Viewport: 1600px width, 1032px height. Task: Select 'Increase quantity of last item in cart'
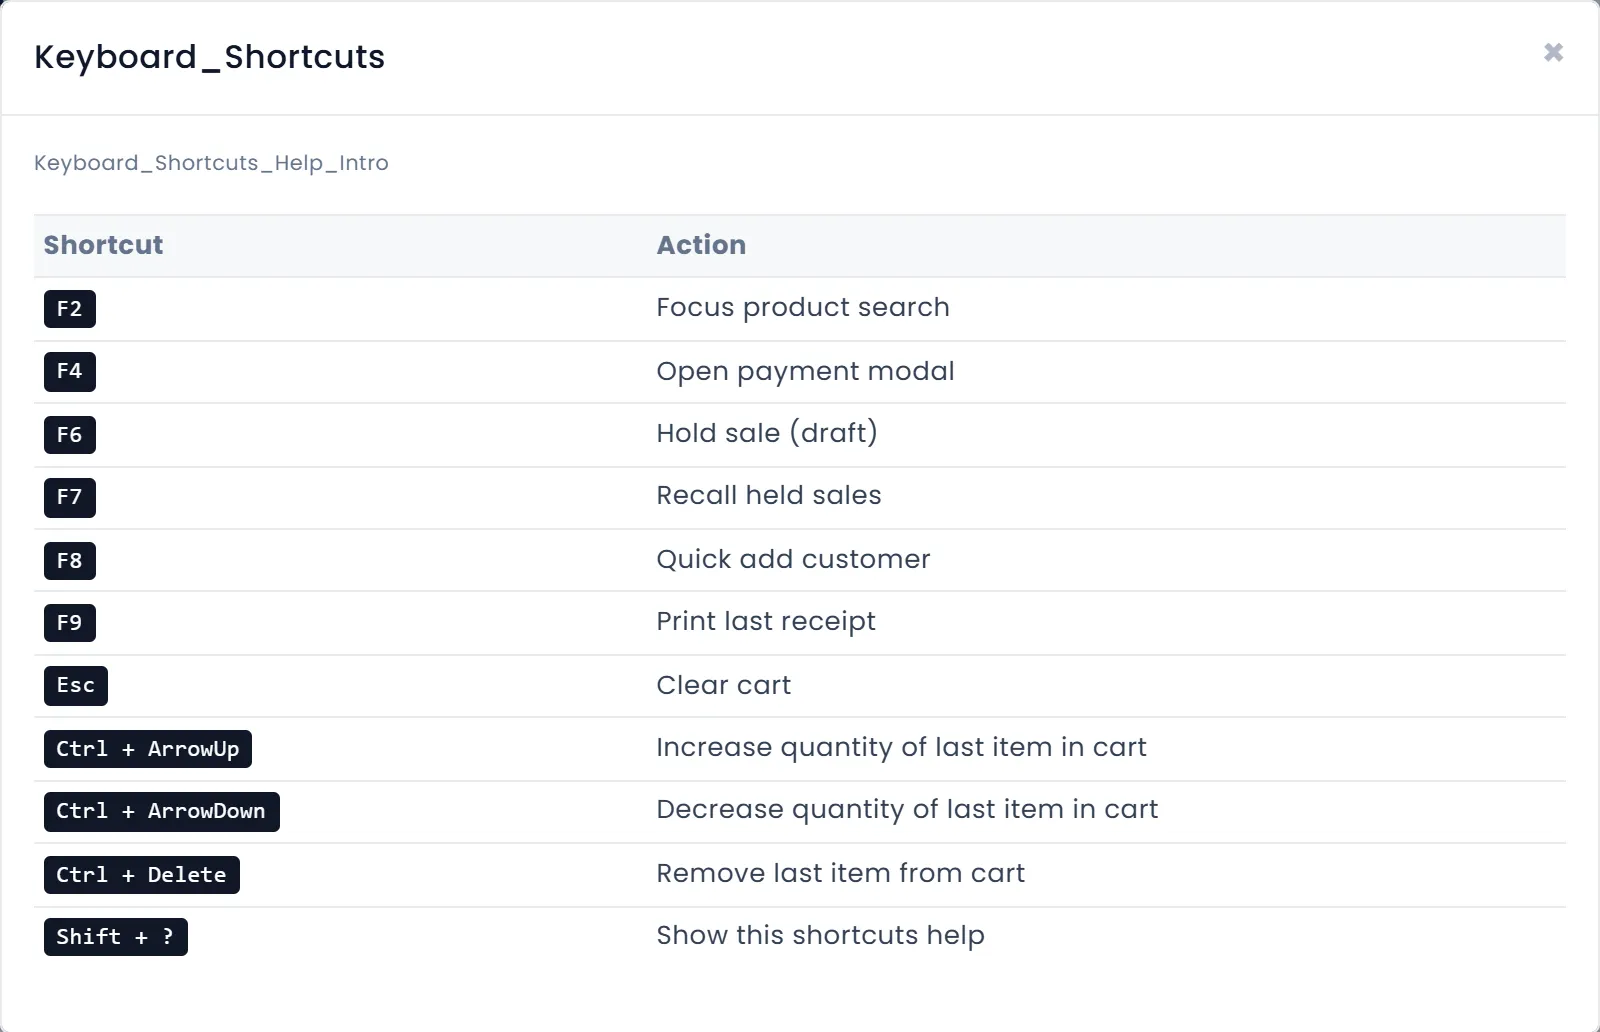901,747
